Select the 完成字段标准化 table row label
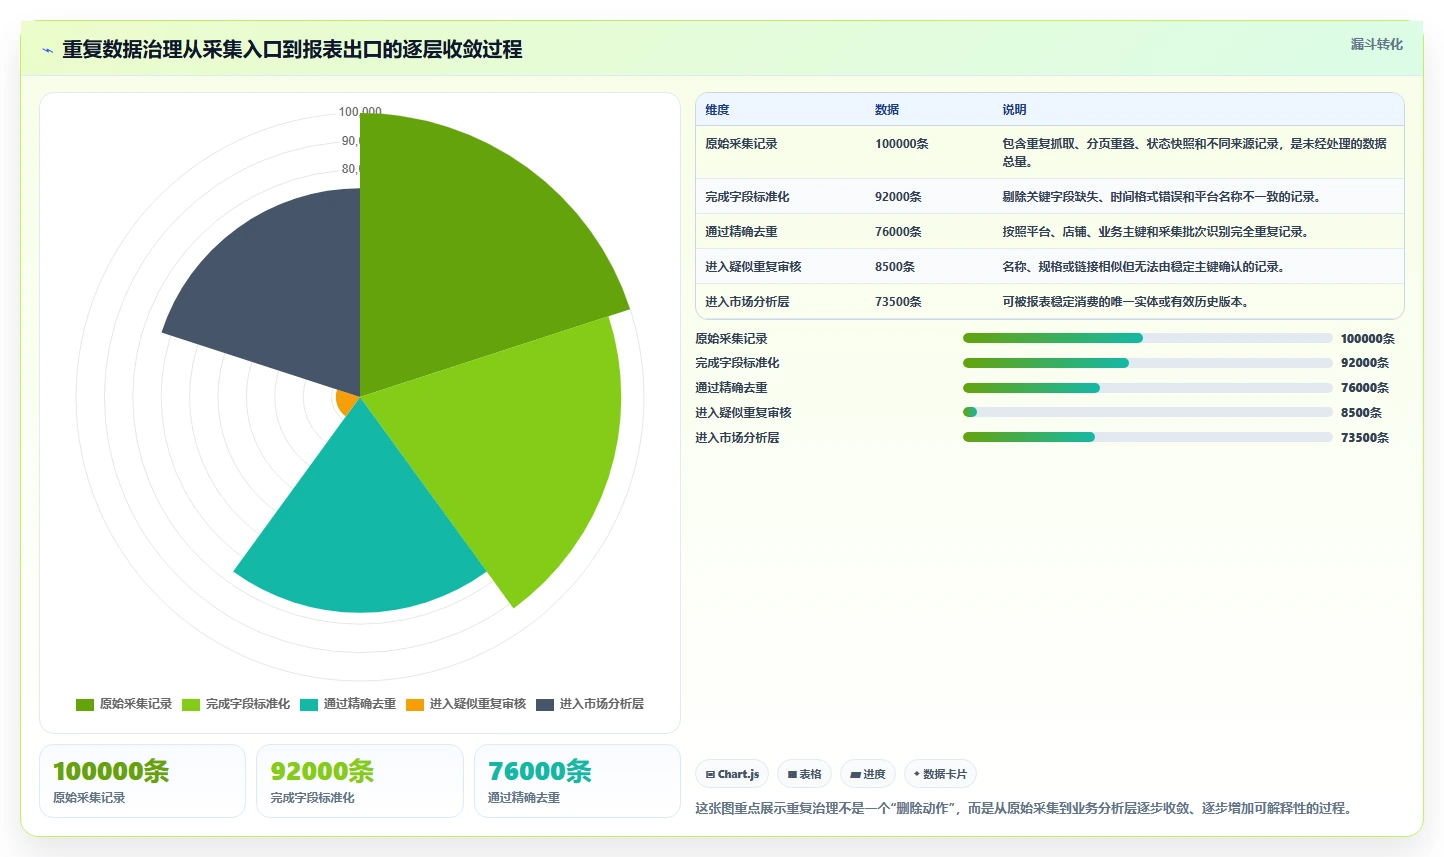This screenshot has height=857, width=1444. (747, 197)
